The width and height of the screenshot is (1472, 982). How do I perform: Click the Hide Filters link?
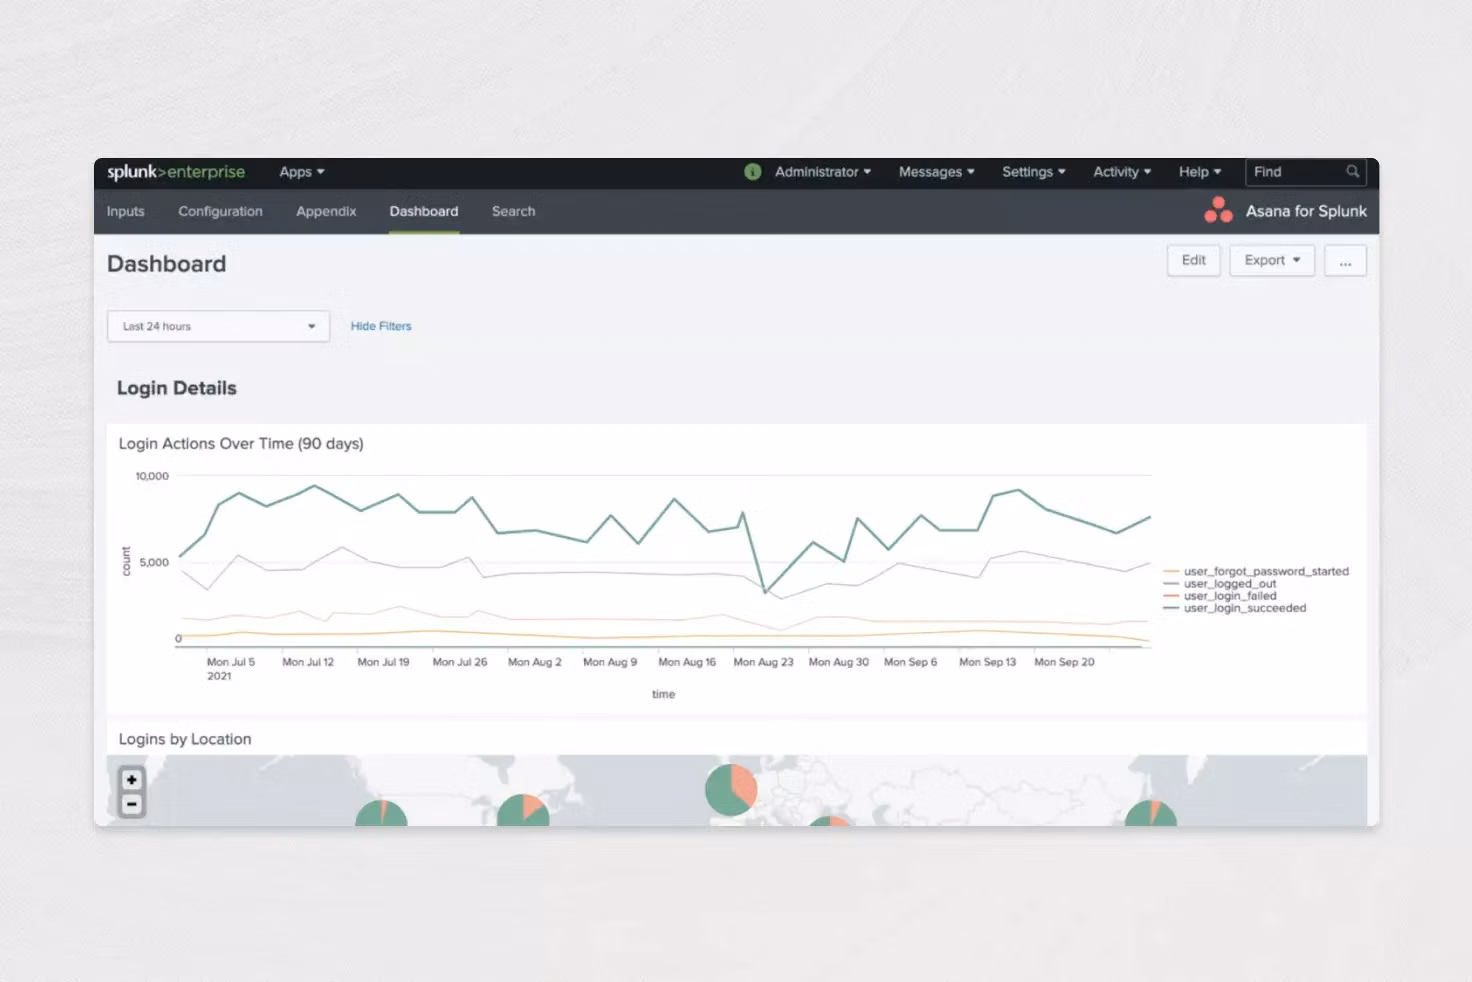pyautogui.click(x=381, y=326)
